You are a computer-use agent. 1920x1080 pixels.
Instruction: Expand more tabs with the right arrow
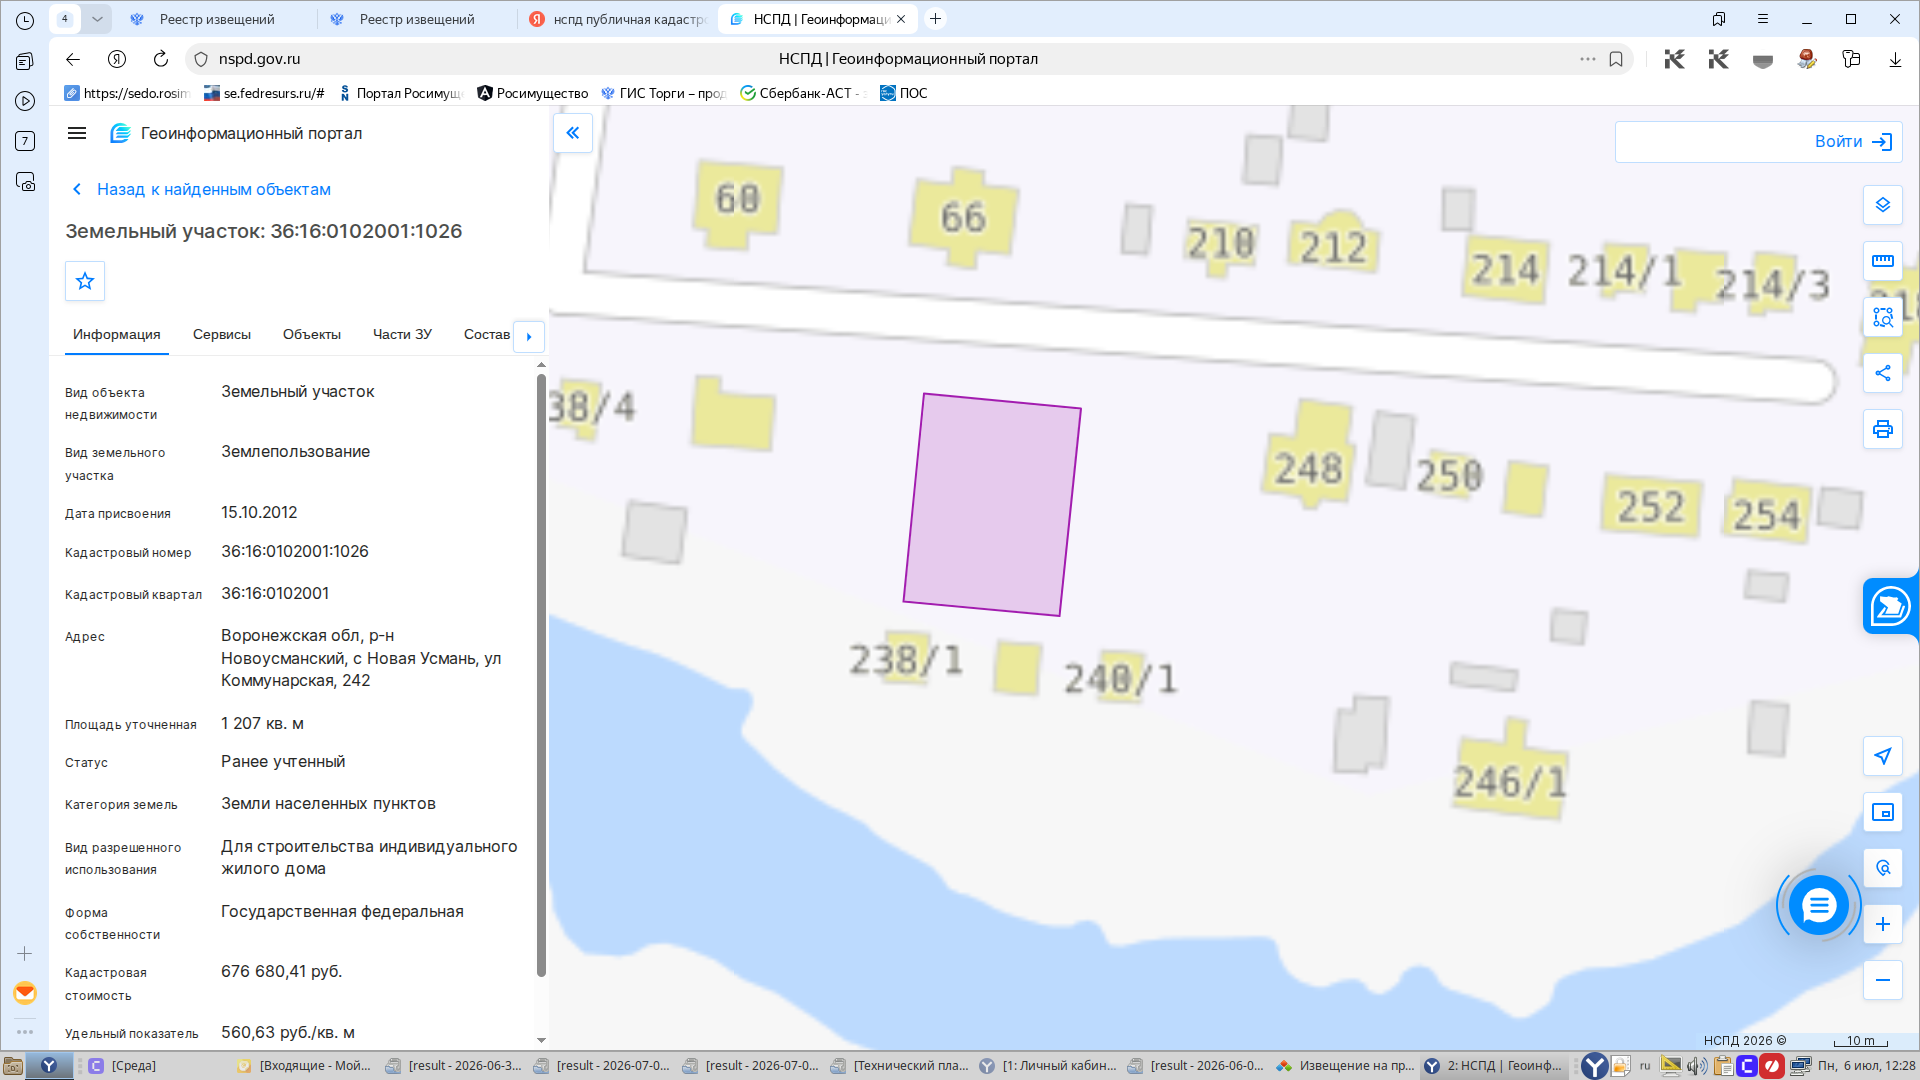coord(529,337)
